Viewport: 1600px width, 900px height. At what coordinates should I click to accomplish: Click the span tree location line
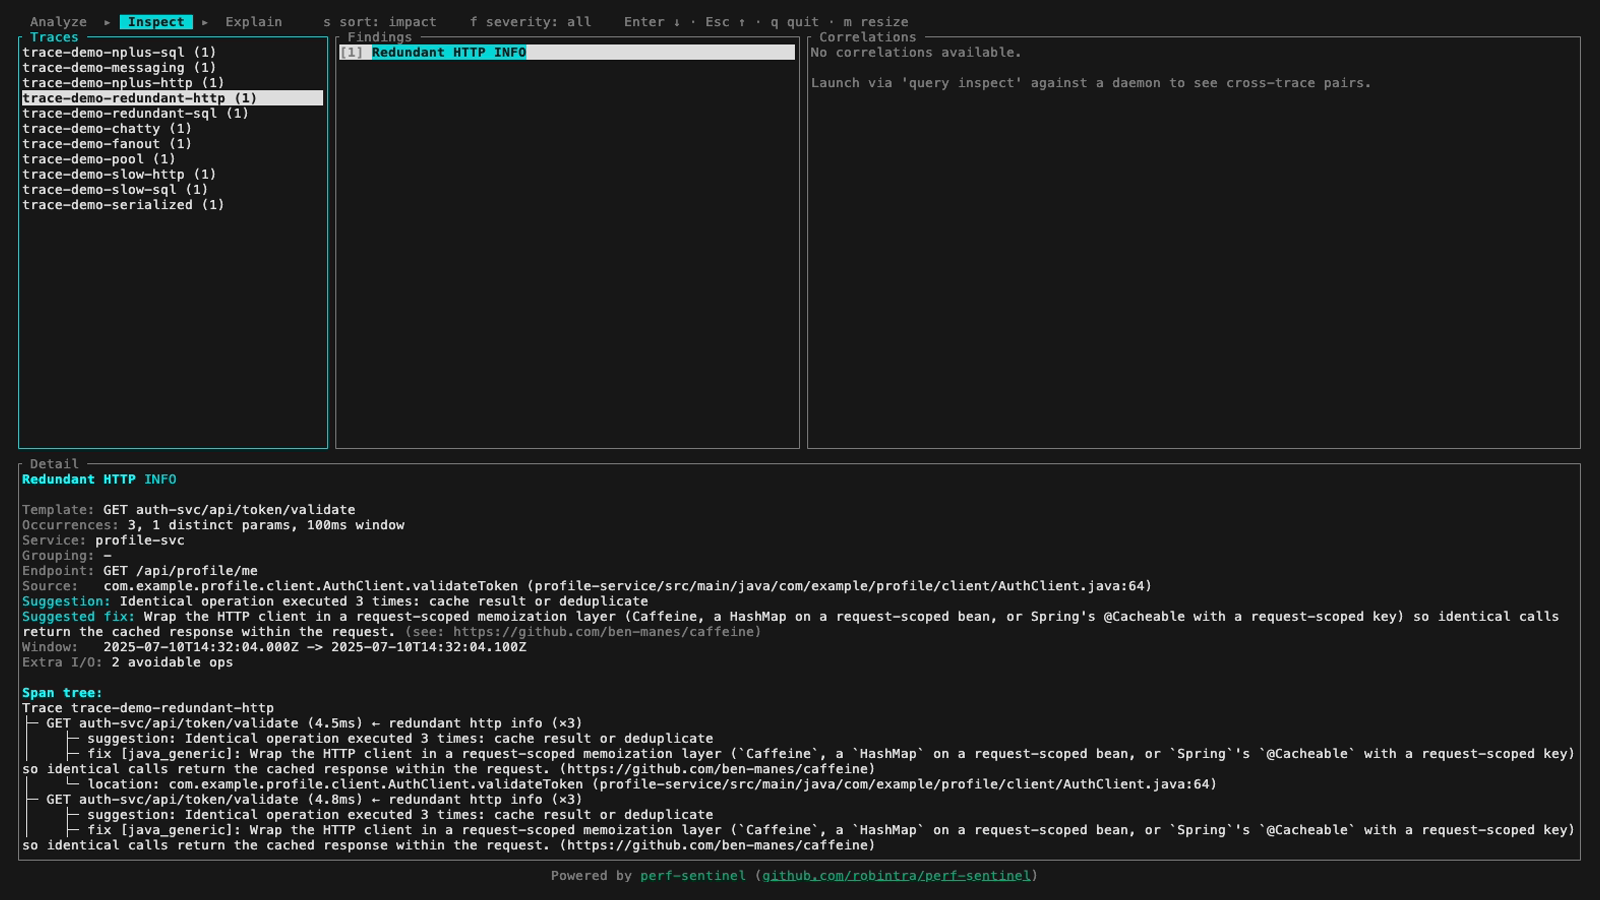coord(652,784)
